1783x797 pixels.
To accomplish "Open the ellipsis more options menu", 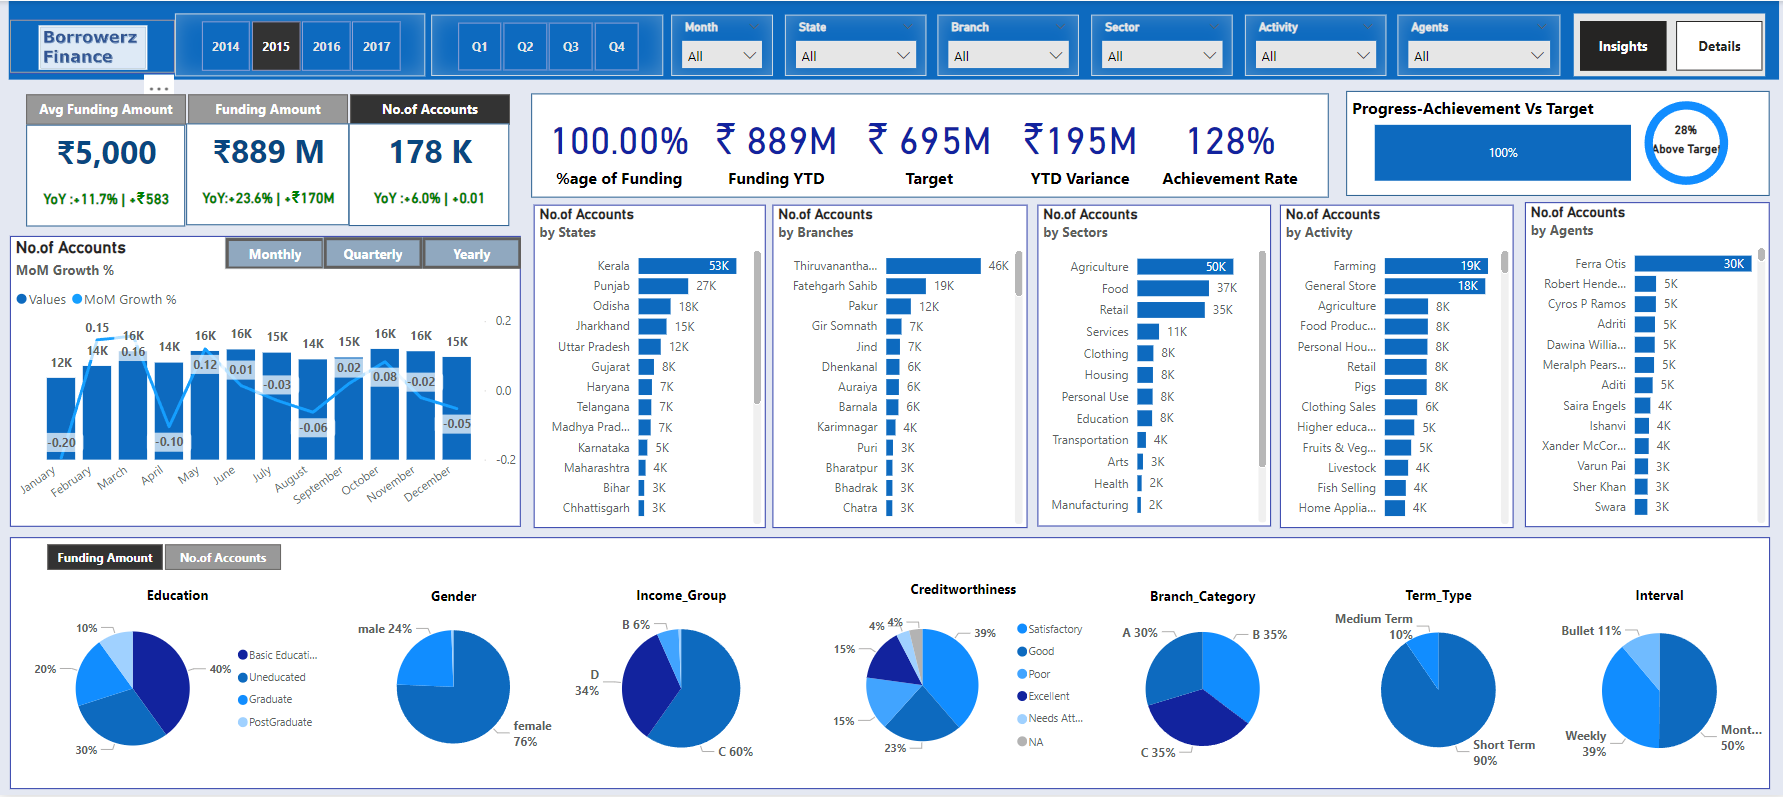I will pos(159,87).
